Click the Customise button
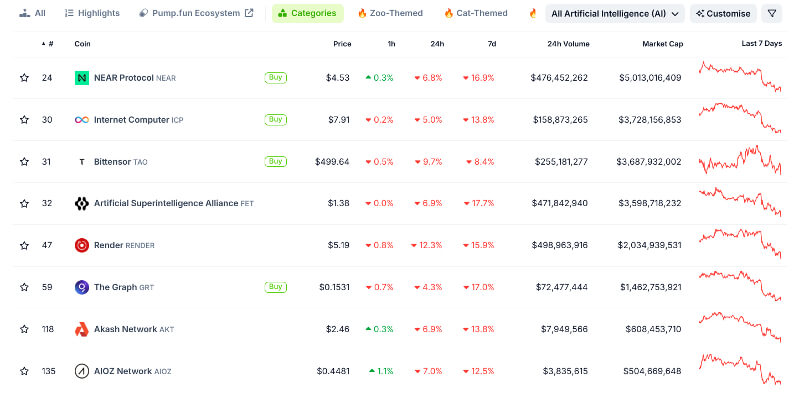Screen dimensions: 799x394 724,14
